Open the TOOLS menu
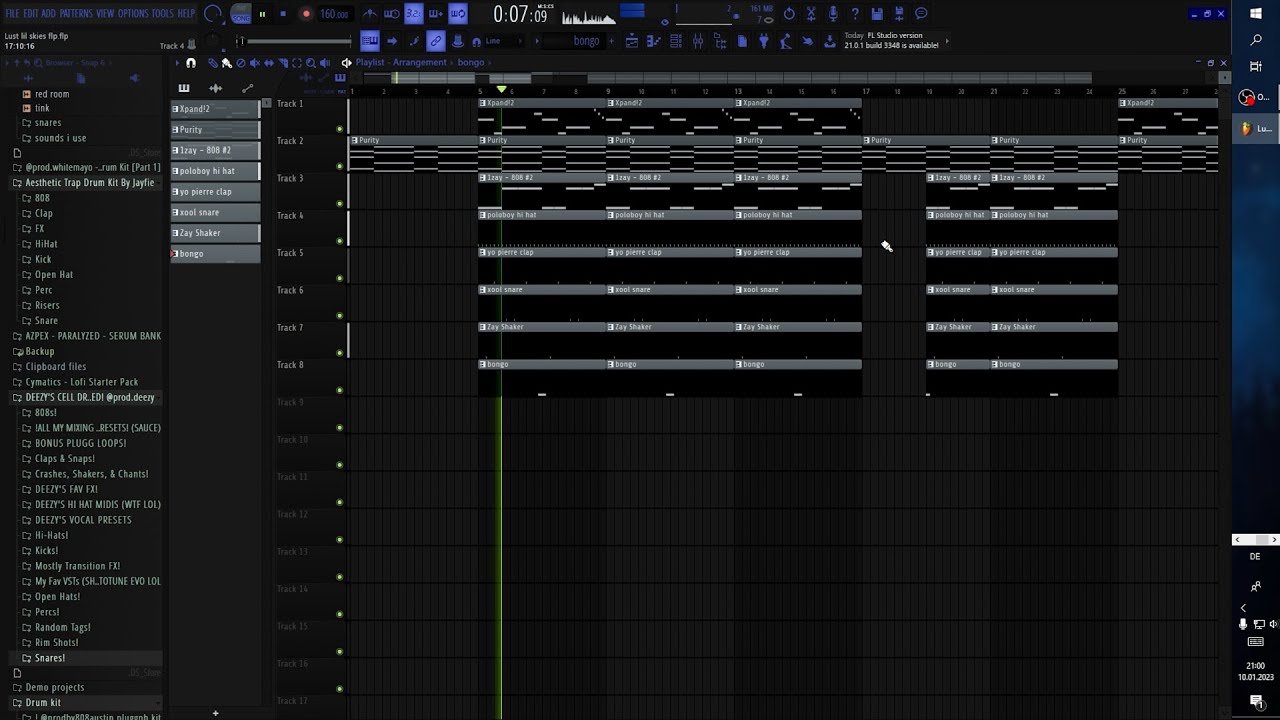 (162, 14)
